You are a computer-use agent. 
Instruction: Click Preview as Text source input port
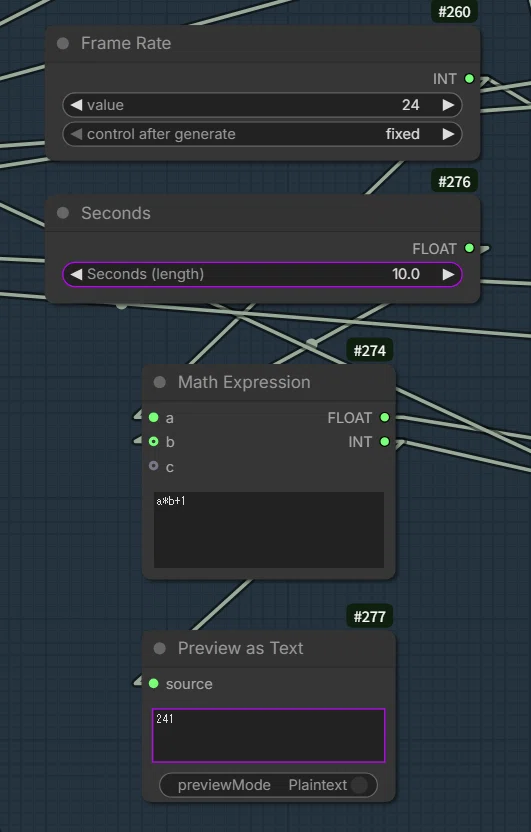point(154,683)
